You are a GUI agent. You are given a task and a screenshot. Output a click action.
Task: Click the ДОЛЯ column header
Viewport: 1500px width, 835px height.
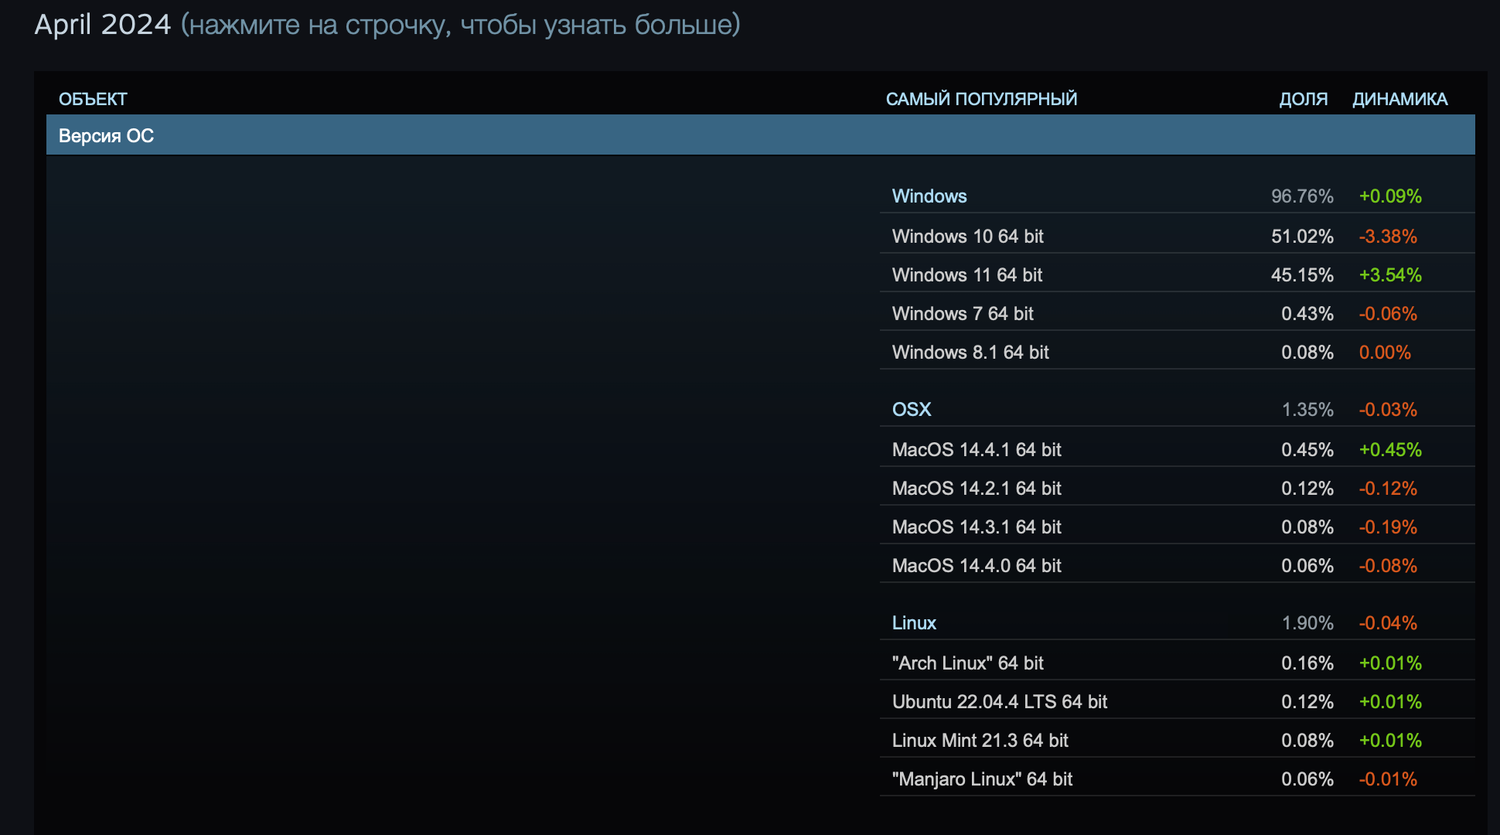tap(1303, 99)
